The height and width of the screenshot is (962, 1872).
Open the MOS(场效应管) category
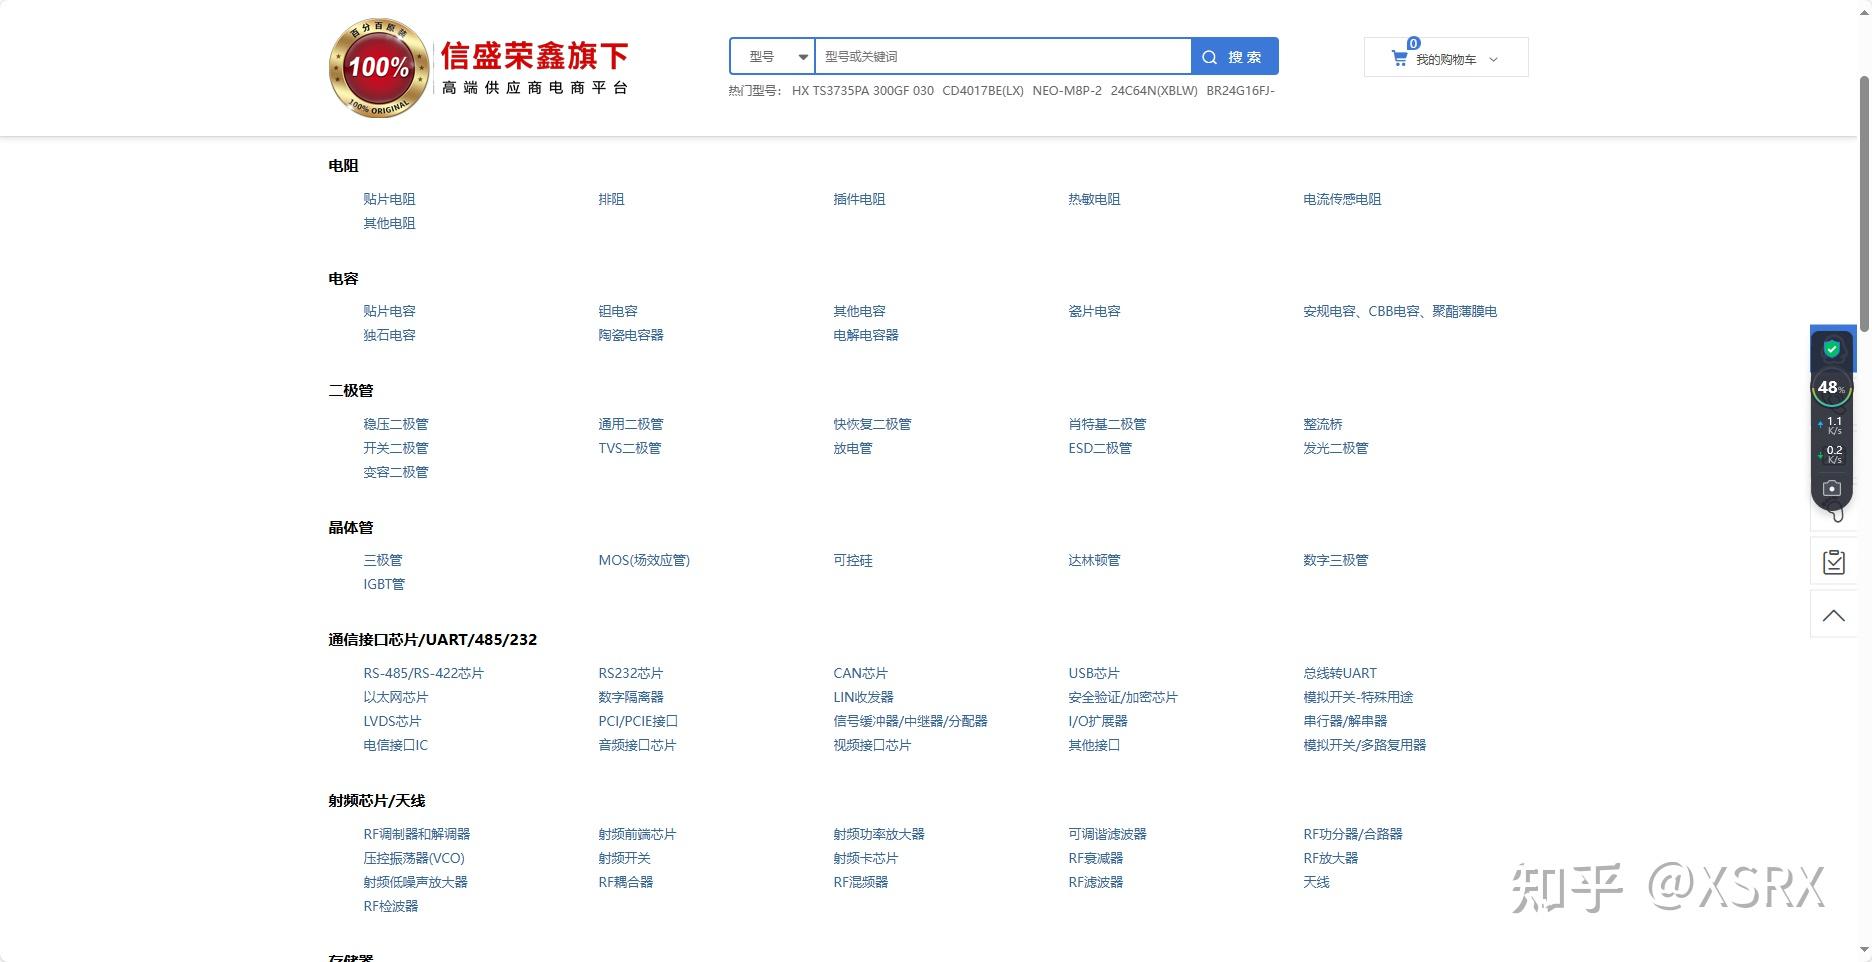tap(644, 560)
